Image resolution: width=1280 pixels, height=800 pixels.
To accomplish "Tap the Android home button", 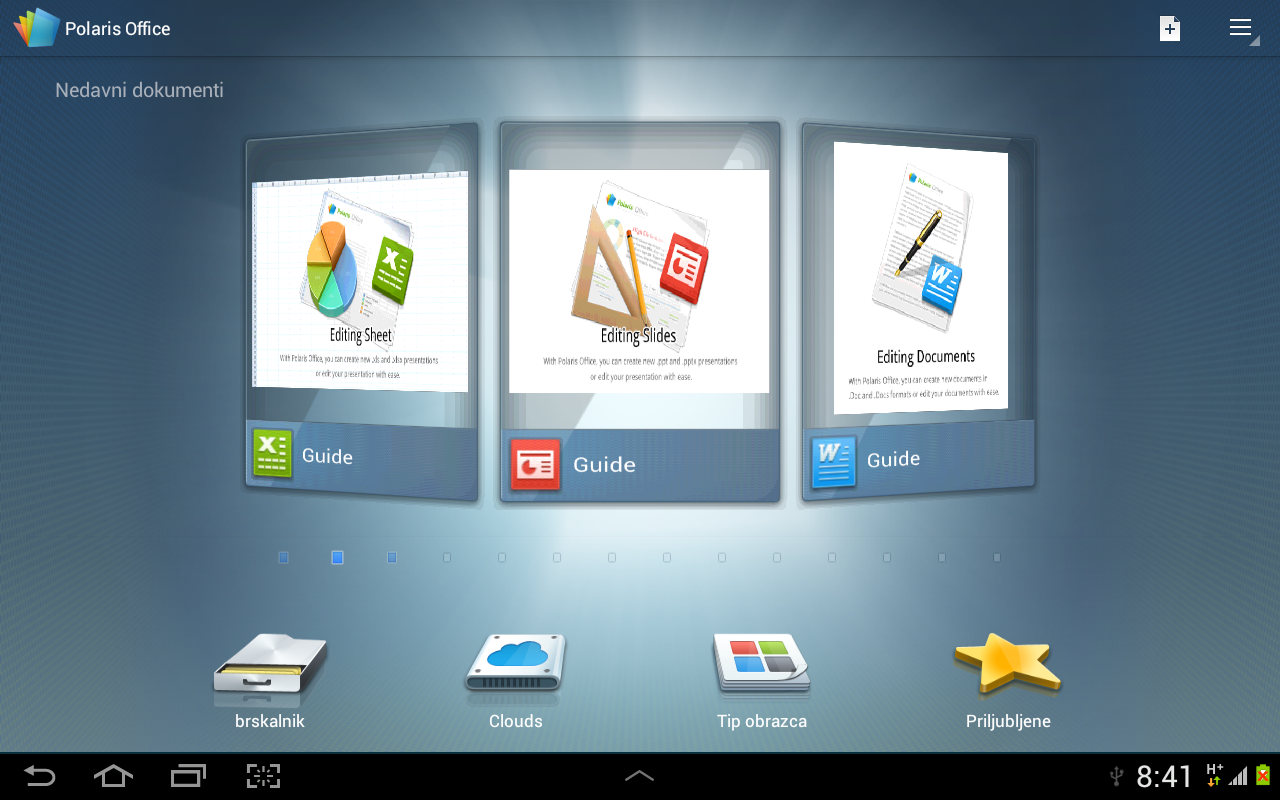I will [113, 776].
